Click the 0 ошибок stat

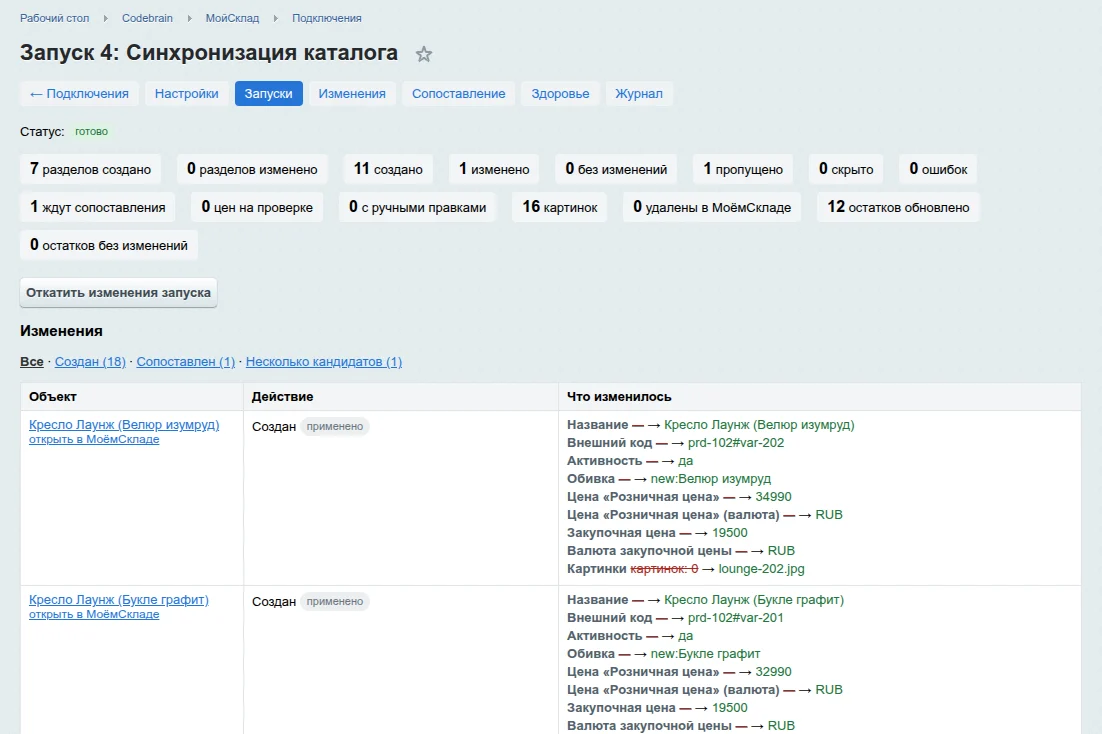pyautogui.click(x=938, y=169)
